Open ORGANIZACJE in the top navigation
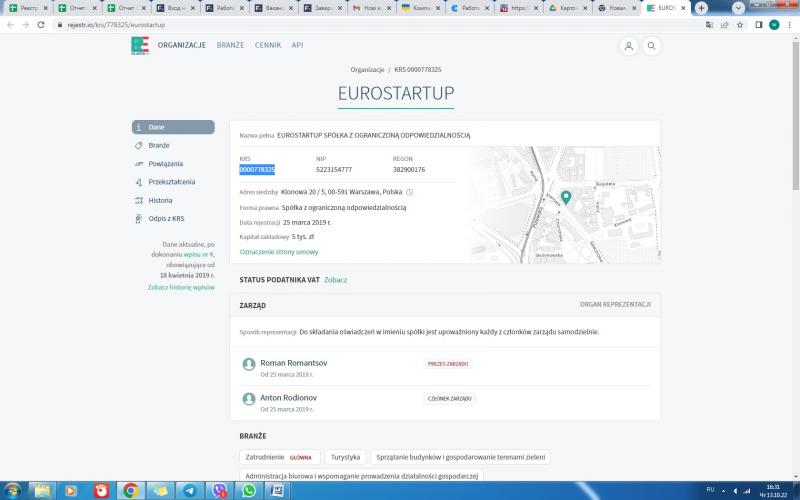 (182, 45)
